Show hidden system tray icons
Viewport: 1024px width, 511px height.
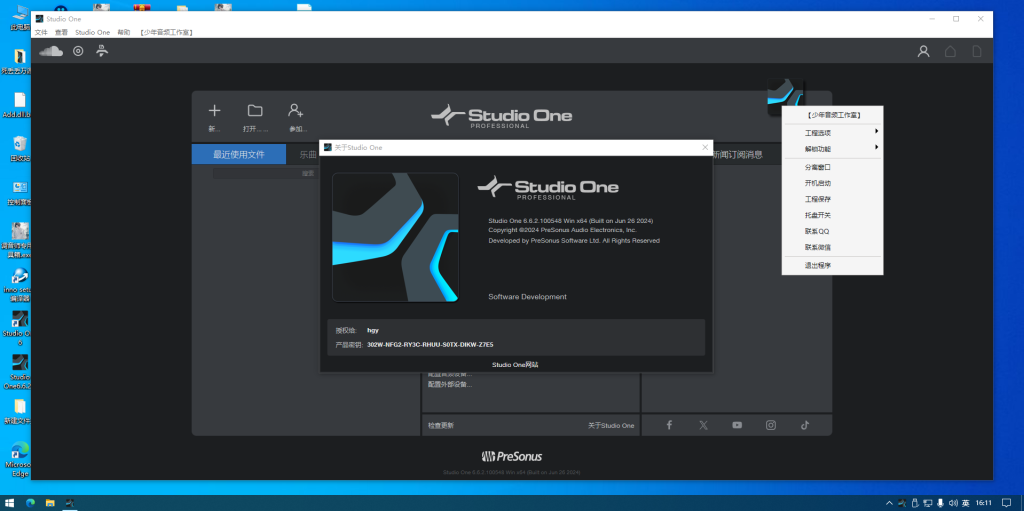888,503
